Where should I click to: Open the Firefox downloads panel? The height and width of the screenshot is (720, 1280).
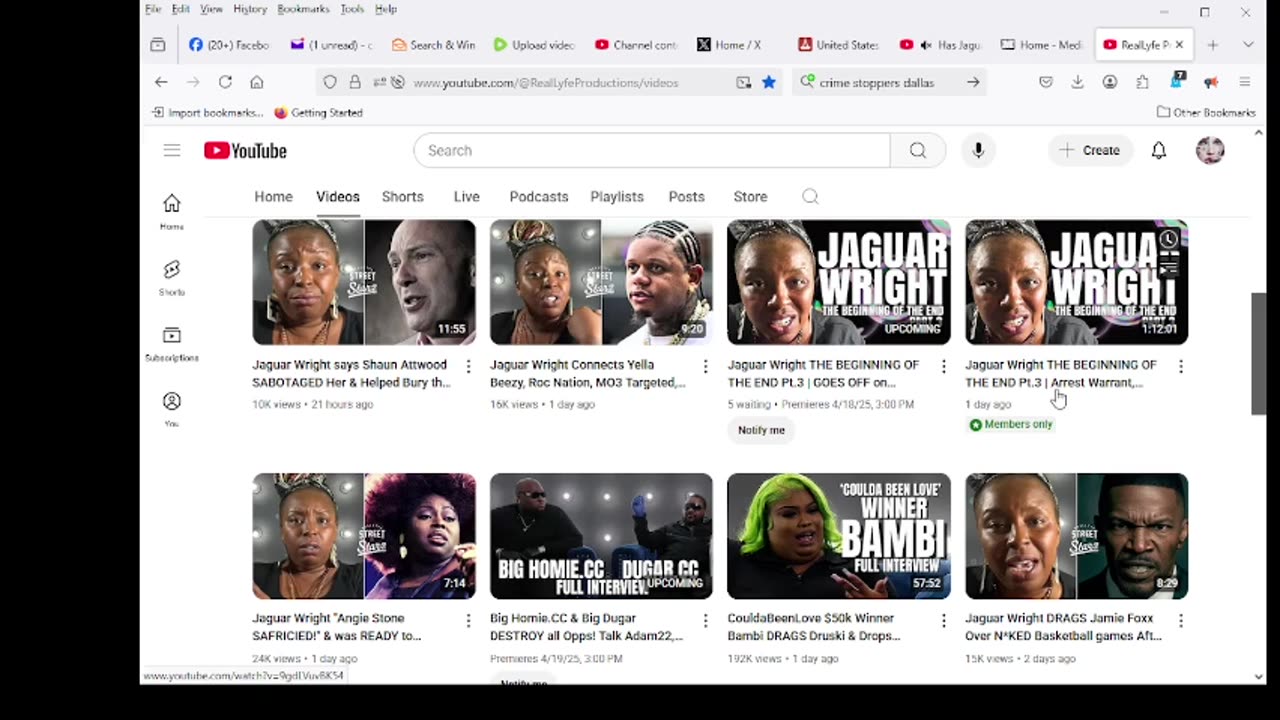(x=1077, y=82)
